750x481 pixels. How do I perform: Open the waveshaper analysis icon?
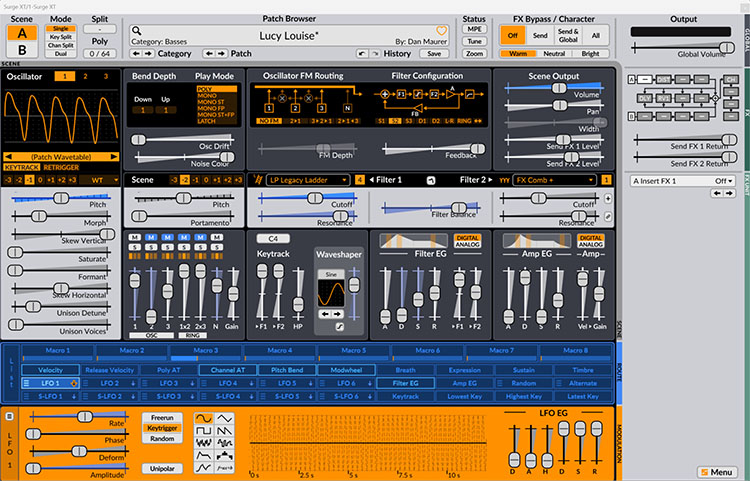tap(339, 327)
